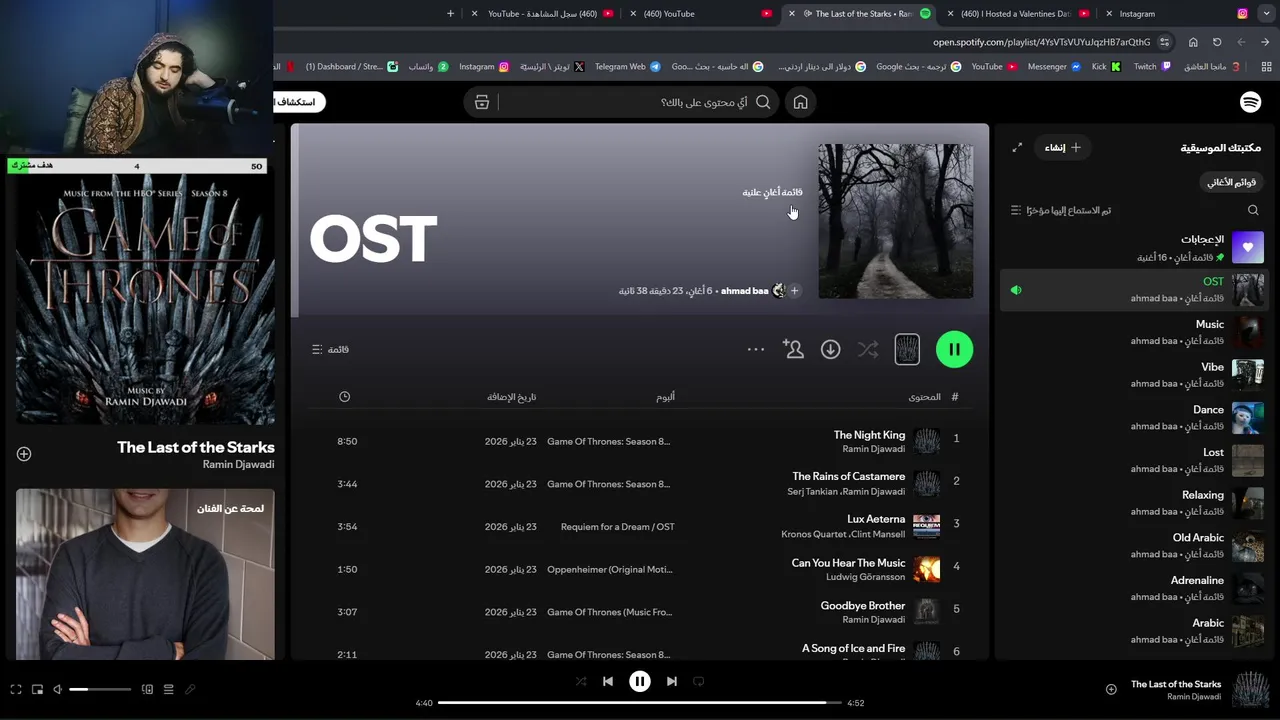Open list view options dropdown in playlist
The image size is (1280, 720).
click(x=330, y=349)
